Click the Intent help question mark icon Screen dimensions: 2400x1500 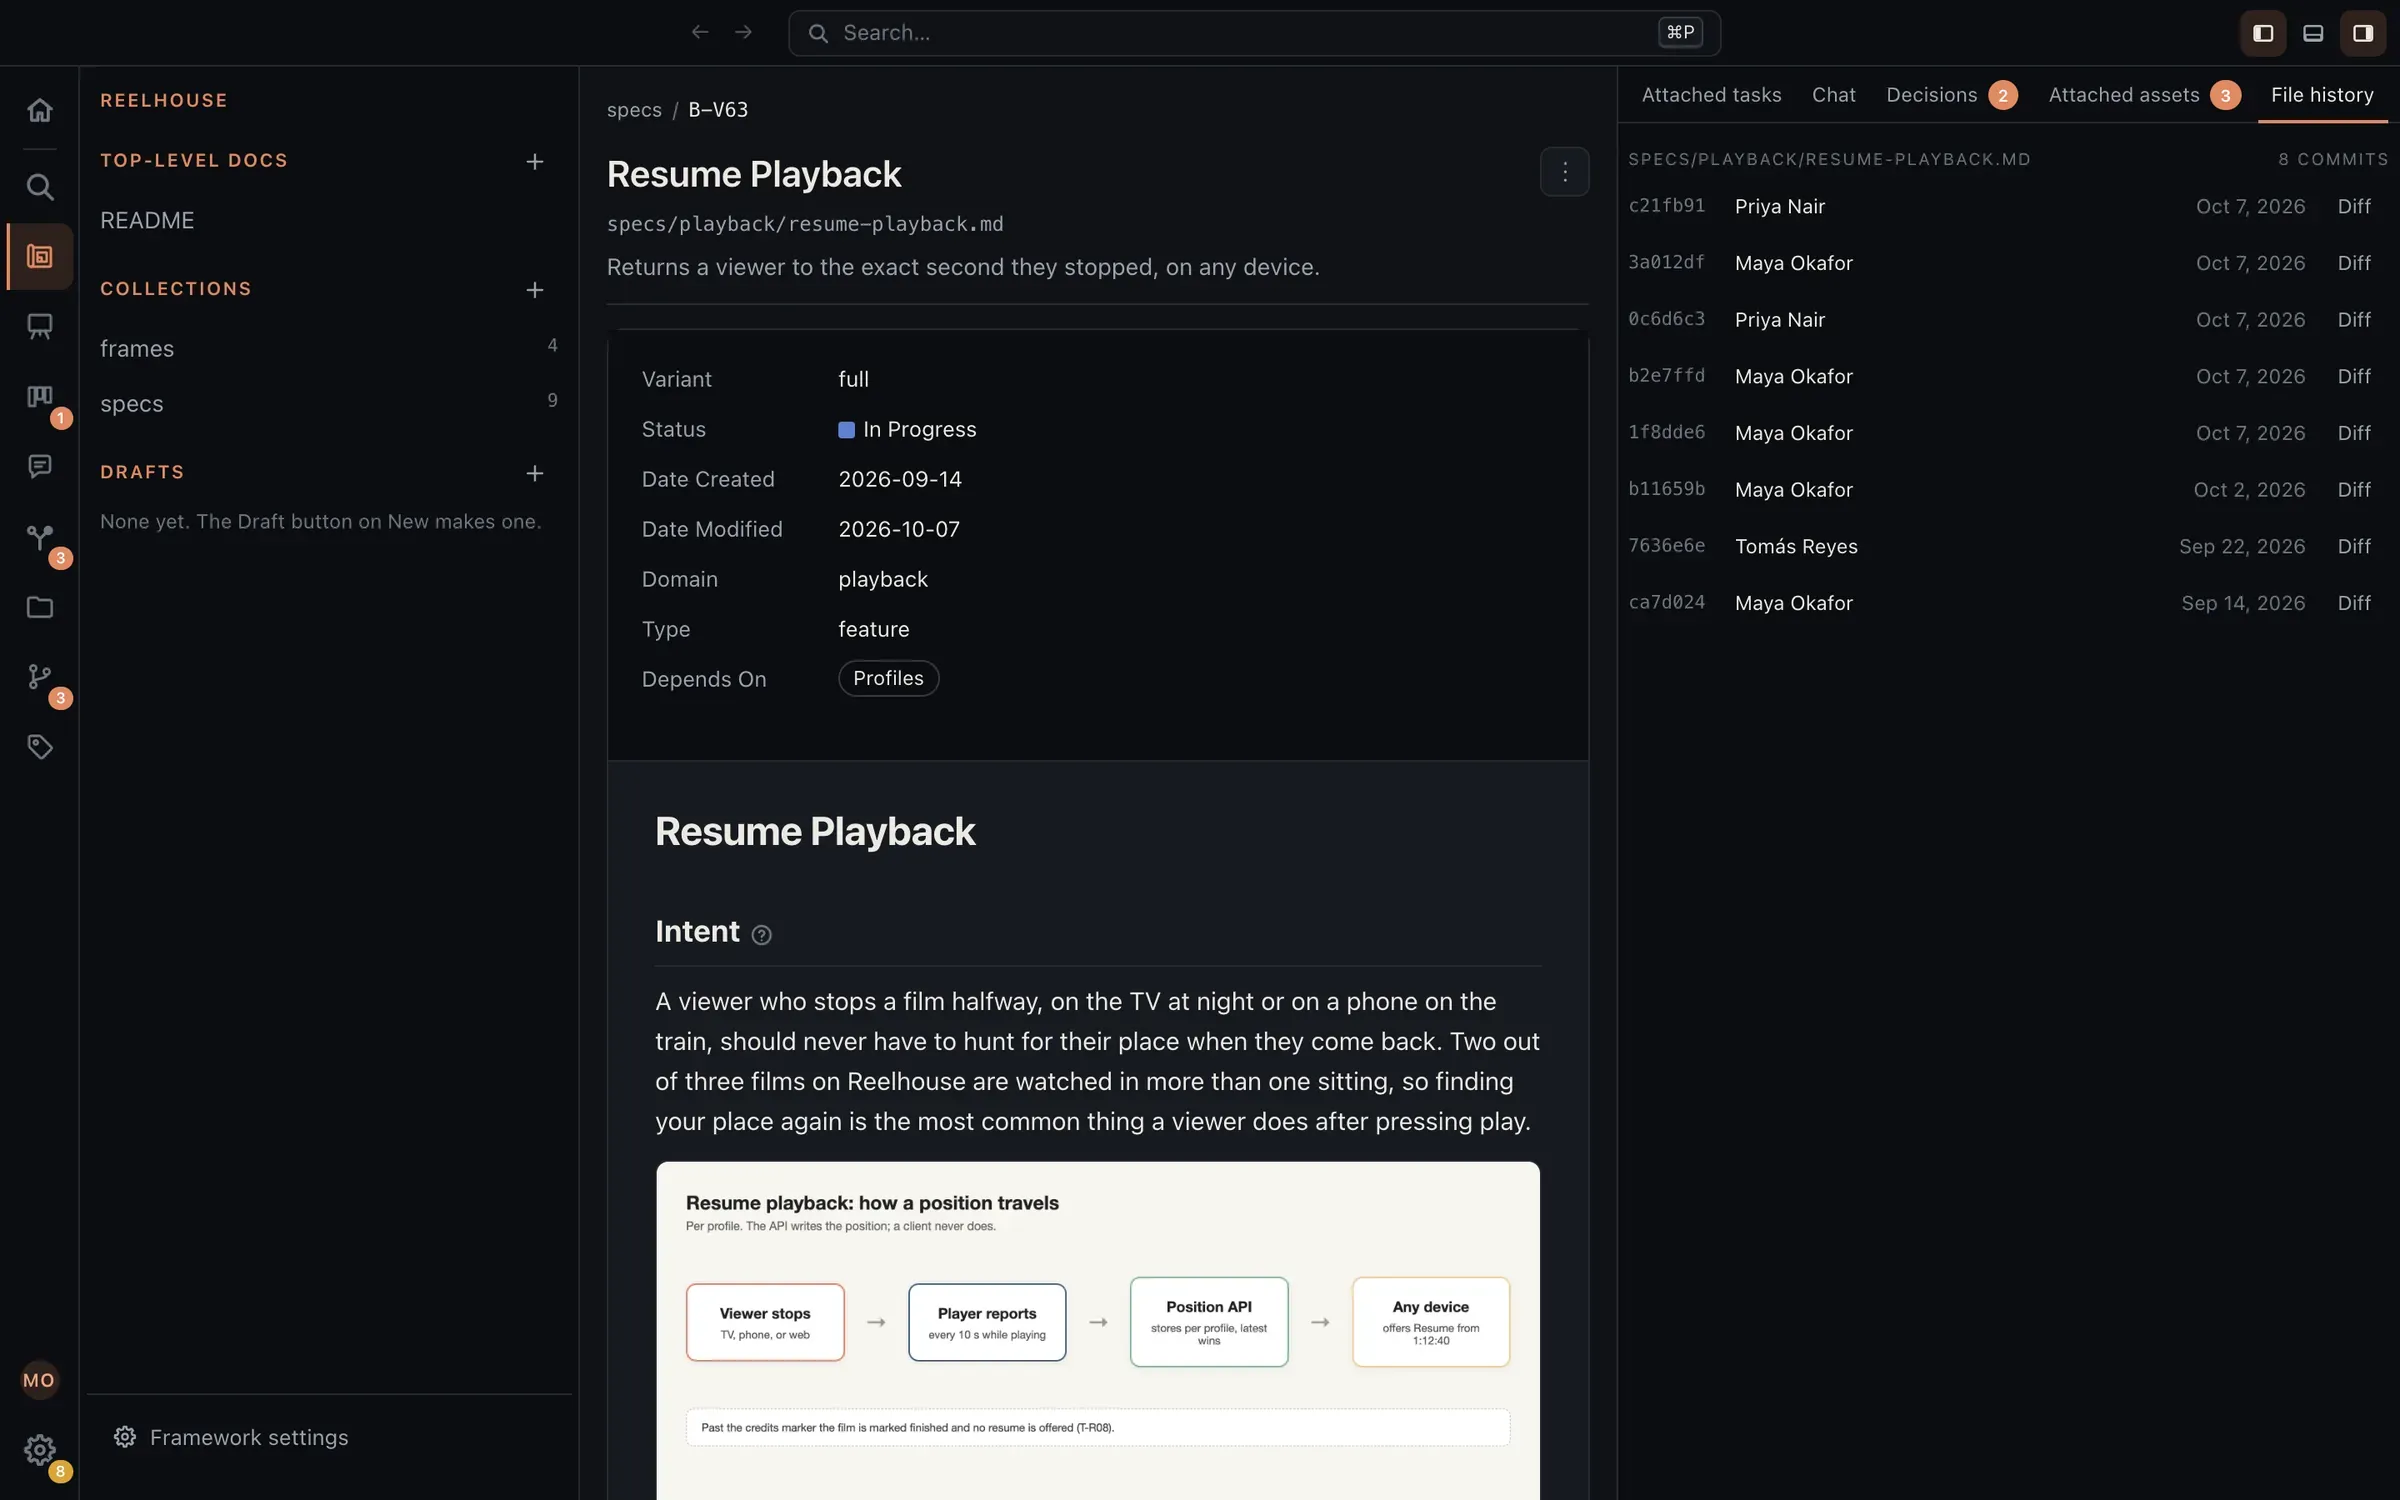761,935
